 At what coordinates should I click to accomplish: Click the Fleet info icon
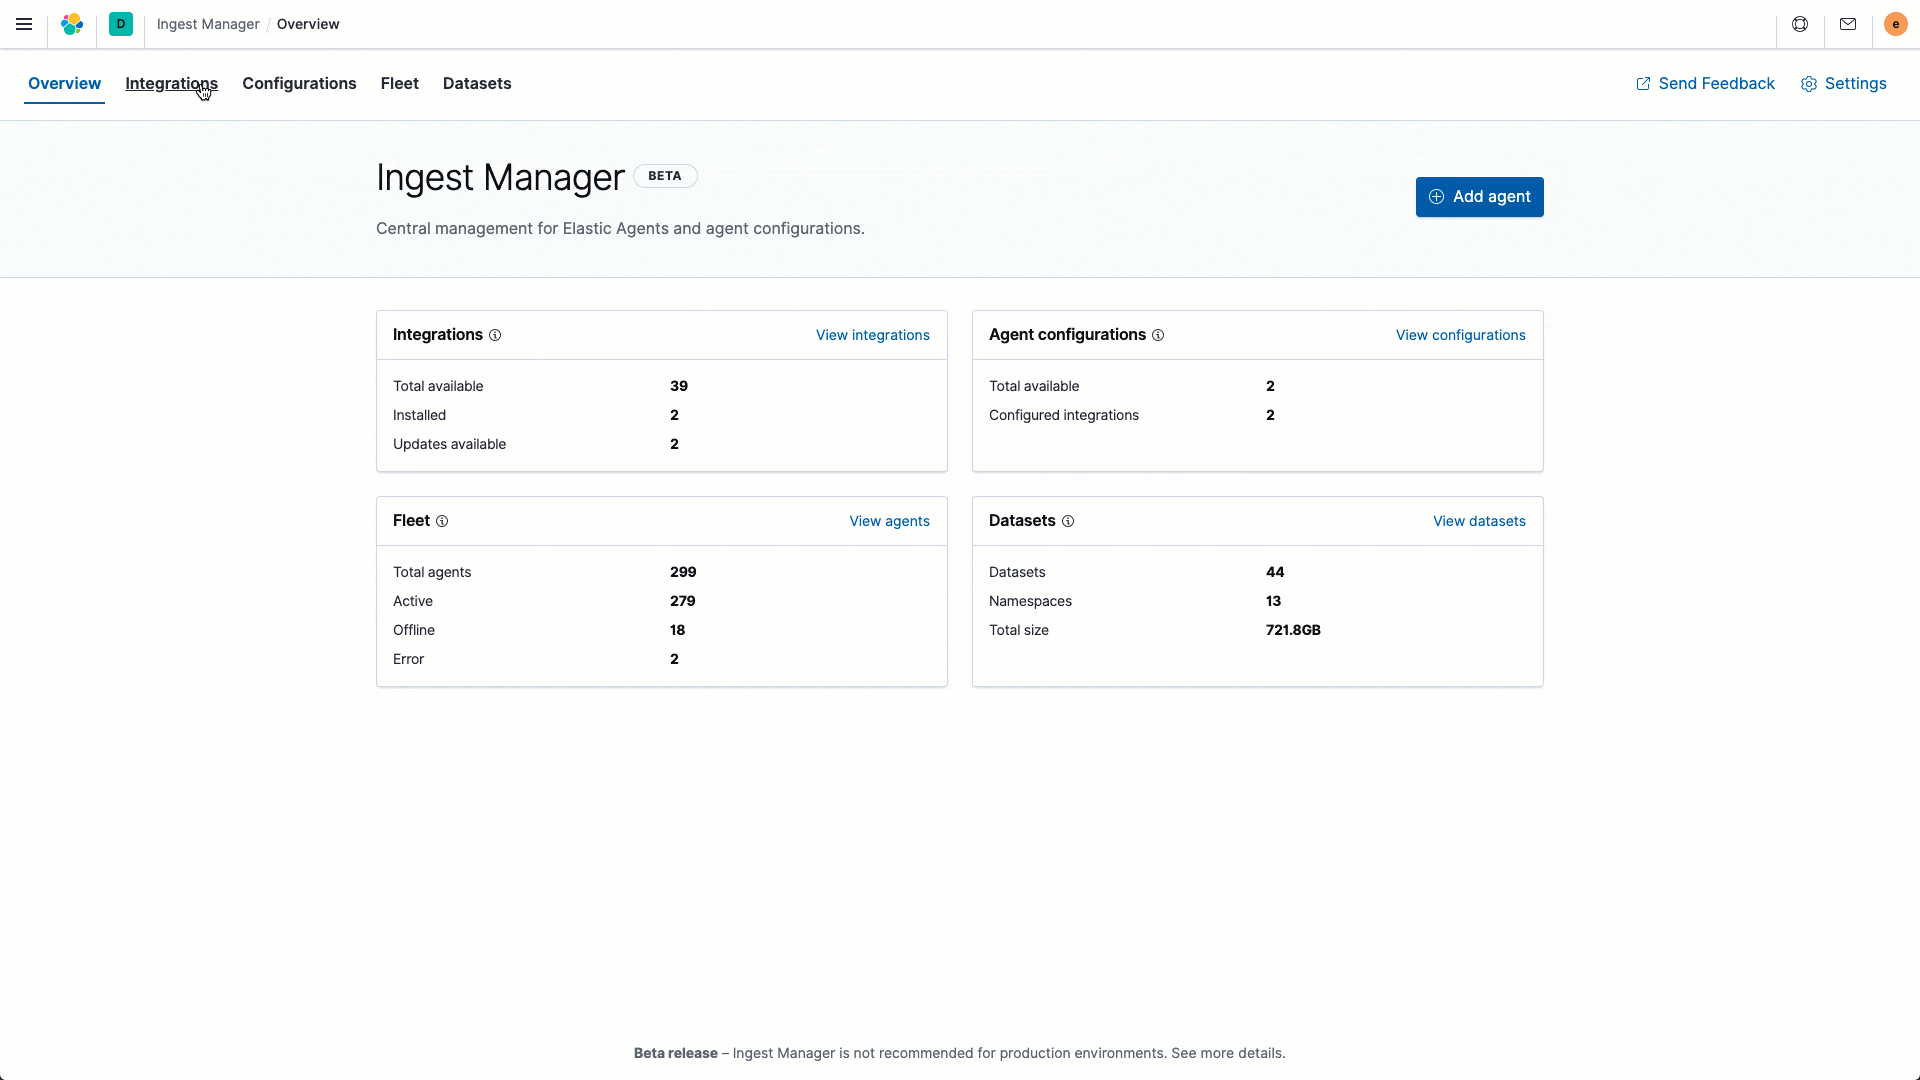tap(442, 522)
